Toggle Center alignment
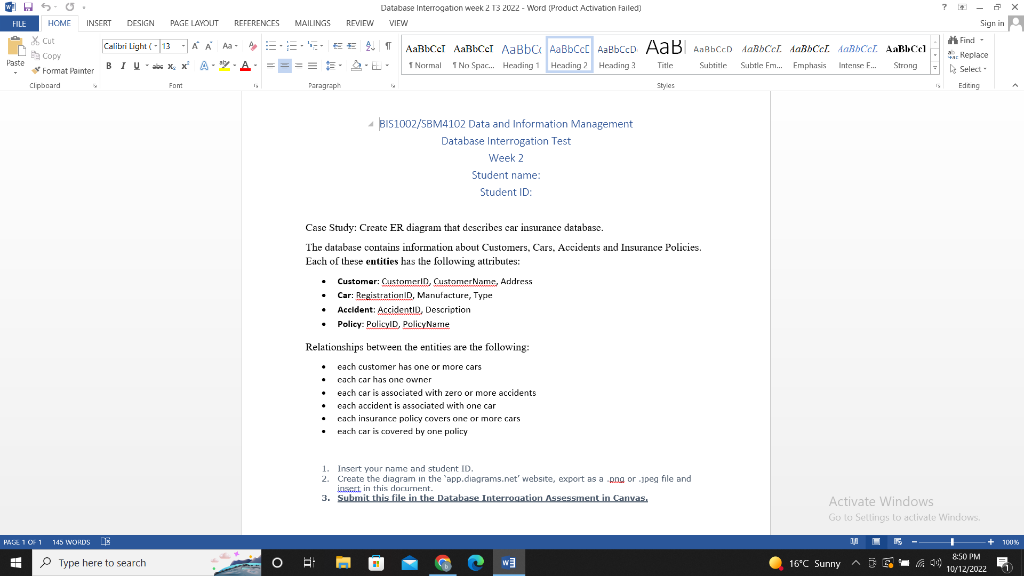 (285, 66)
